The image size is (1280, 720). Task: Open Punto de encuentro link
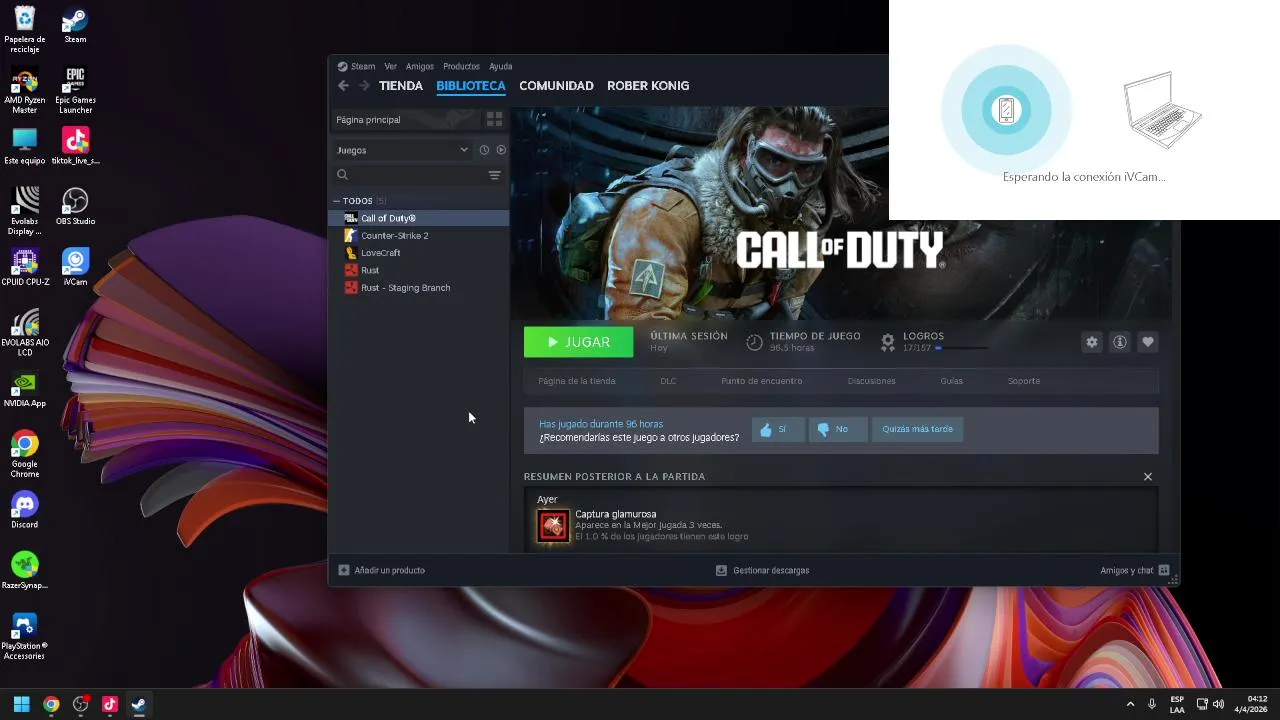coord(762,381)
